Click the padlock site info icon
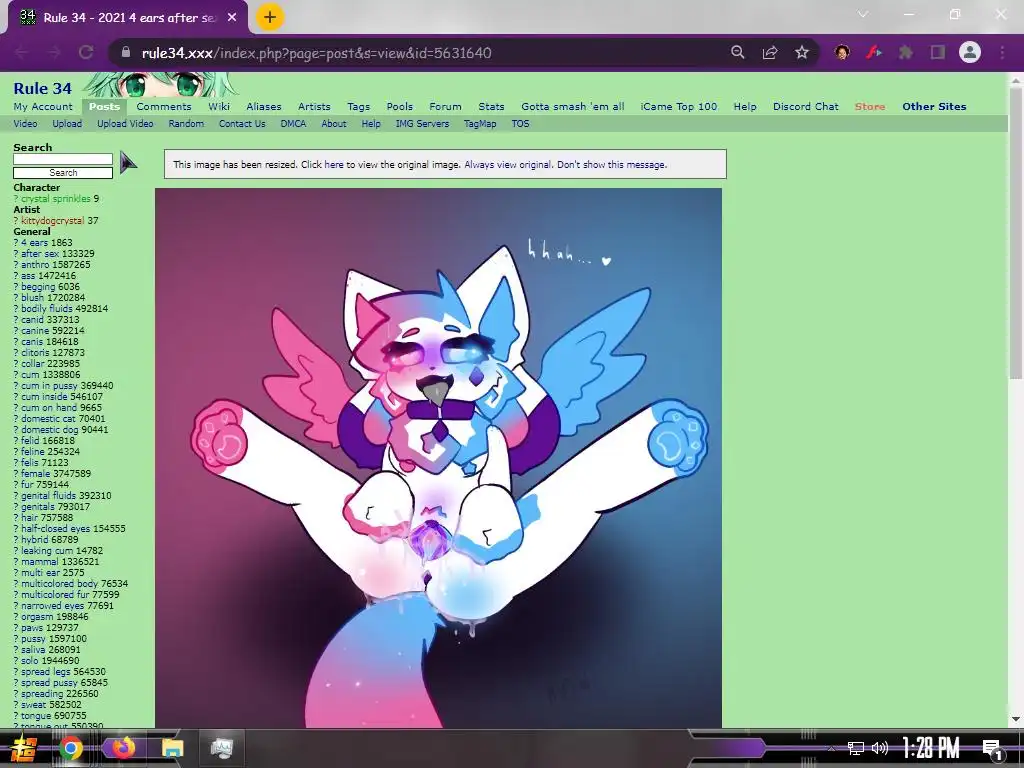This screenshot has width=1024, height=768. pos(126,52)
